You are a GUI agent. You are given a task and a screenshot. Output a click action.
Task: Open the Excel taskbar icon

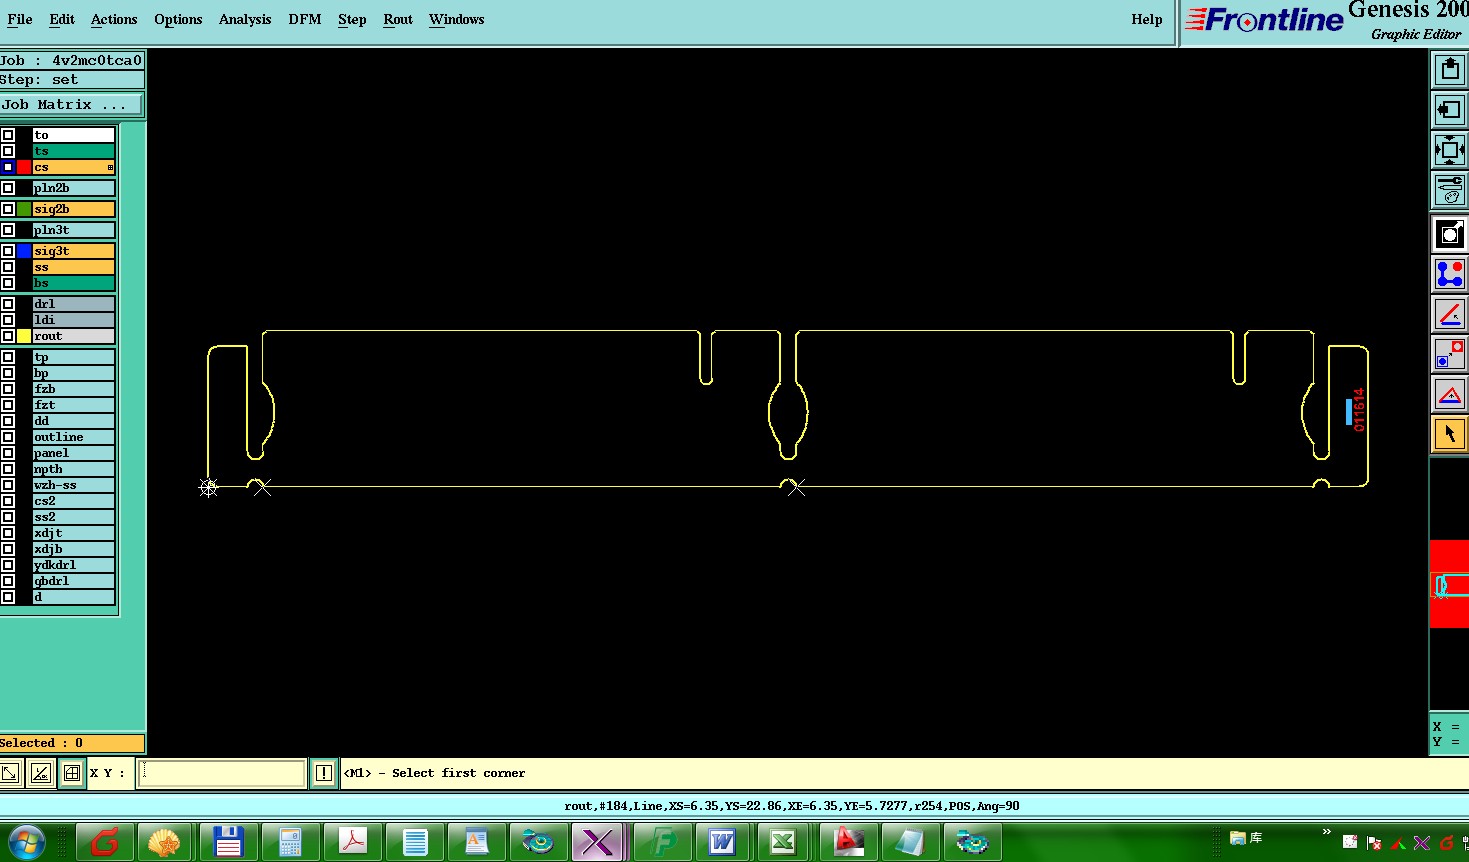coord(784,842)
